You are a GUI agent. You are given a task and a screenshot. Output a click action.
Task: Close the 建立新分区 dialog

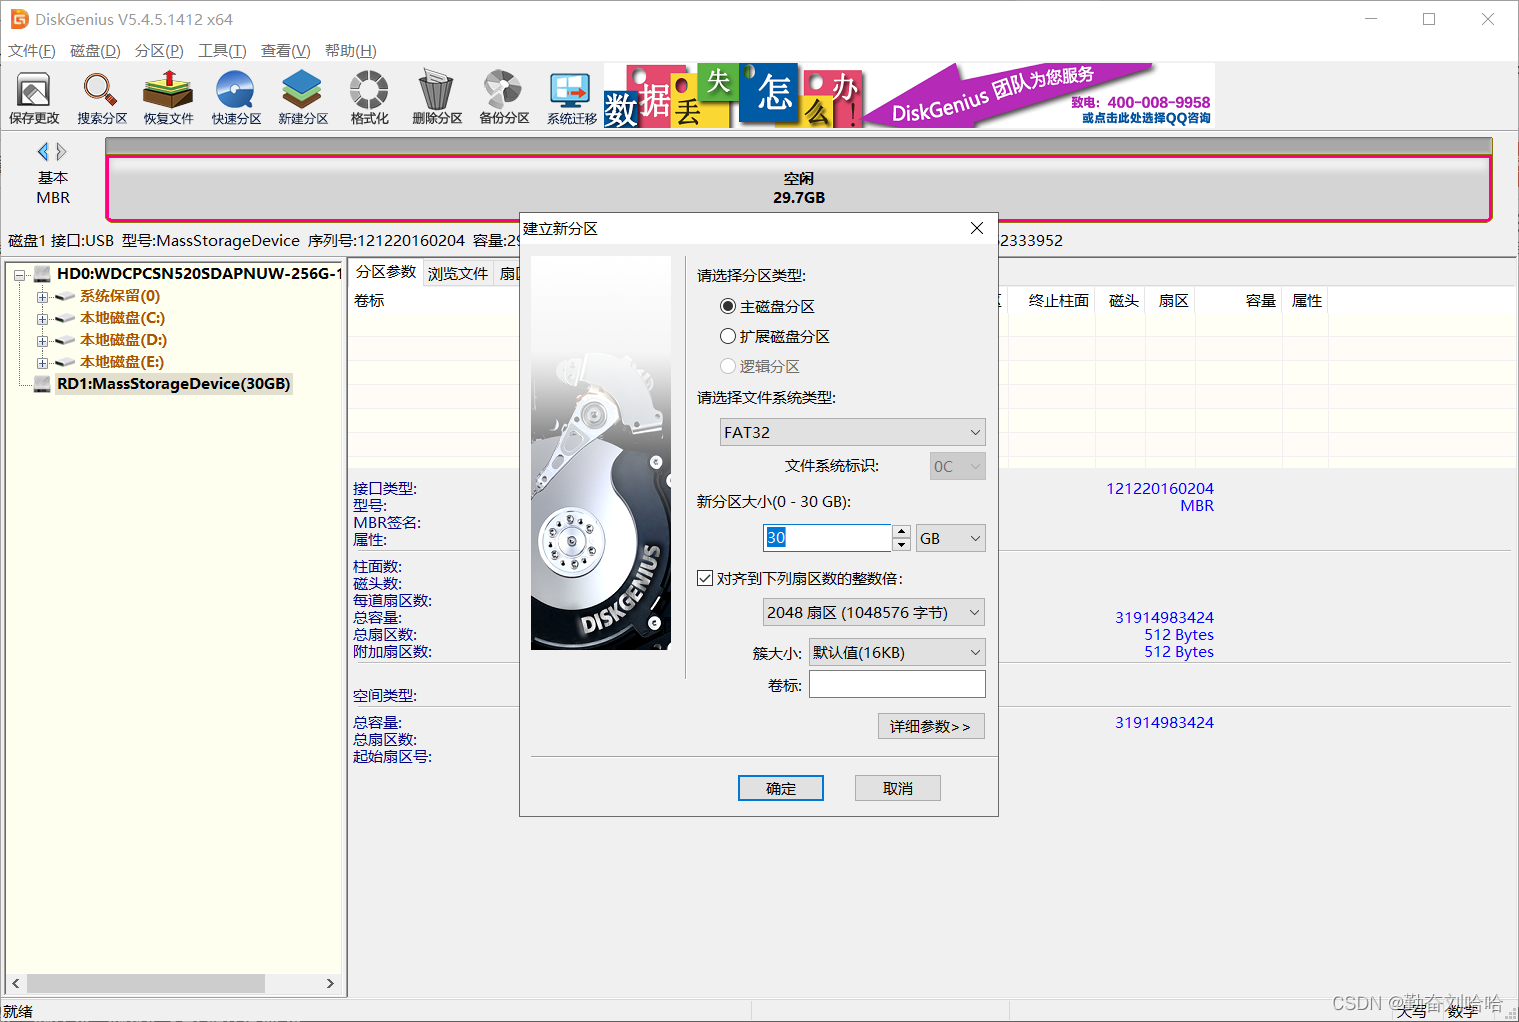tap(977, 228)
